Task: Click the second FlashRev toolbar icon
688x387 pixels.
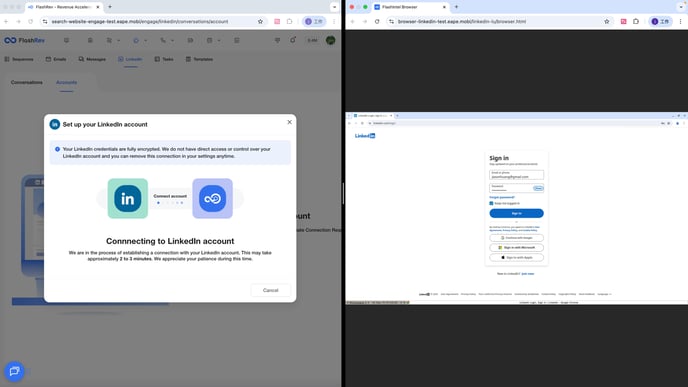Action: pos(90,40)
